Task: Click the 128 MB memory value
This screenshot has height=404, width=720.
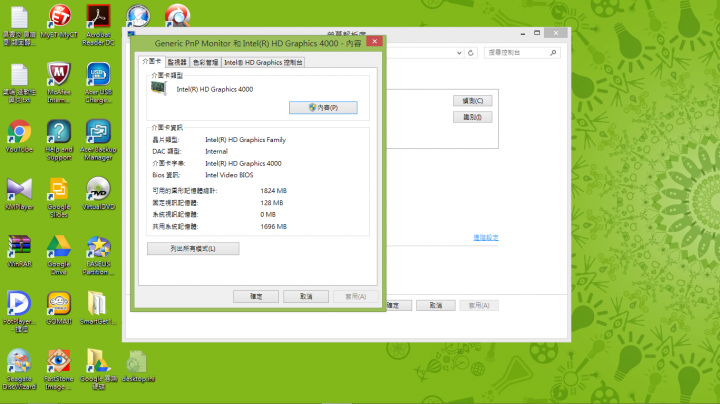Action: tap(272, 202)
